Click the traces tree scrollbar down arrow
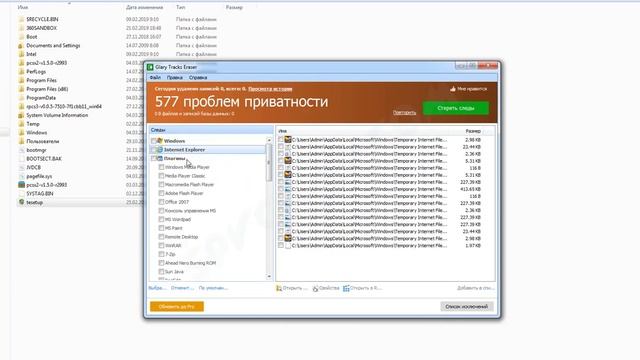The height and width of the screenshot is (360, 640). point(269,277)
